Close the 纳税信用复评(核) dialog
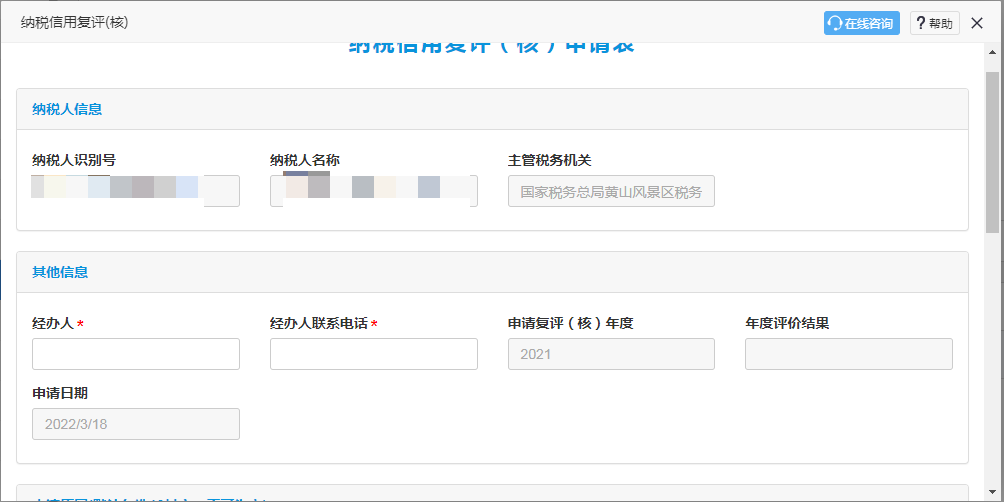 click(x=977, y=23)
